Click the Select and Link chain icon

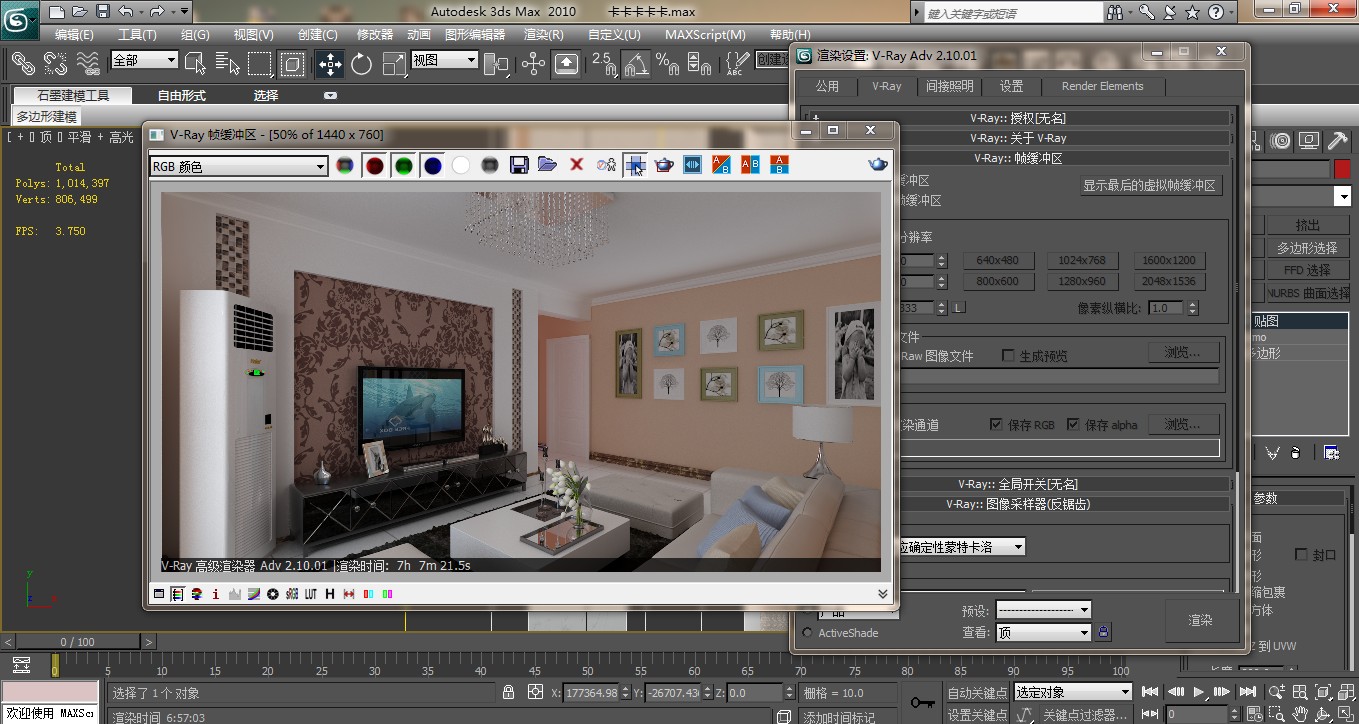22,64
